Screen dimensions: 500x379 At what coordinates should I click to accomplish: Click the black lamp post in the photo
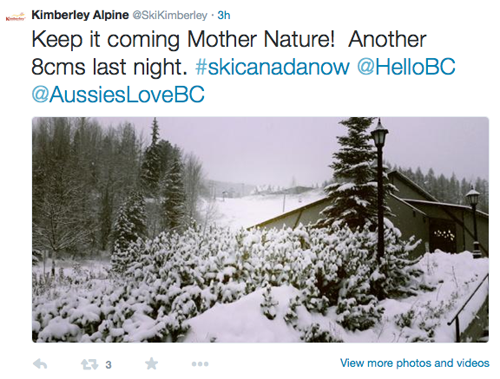(380, 193)
